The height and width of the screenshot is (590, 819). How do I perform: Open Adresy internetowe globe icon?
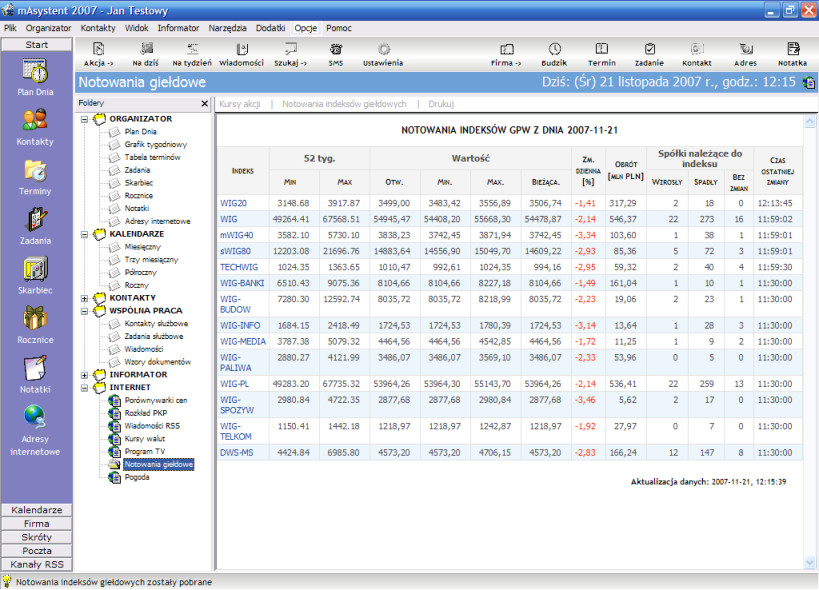(x=35, y=430)
